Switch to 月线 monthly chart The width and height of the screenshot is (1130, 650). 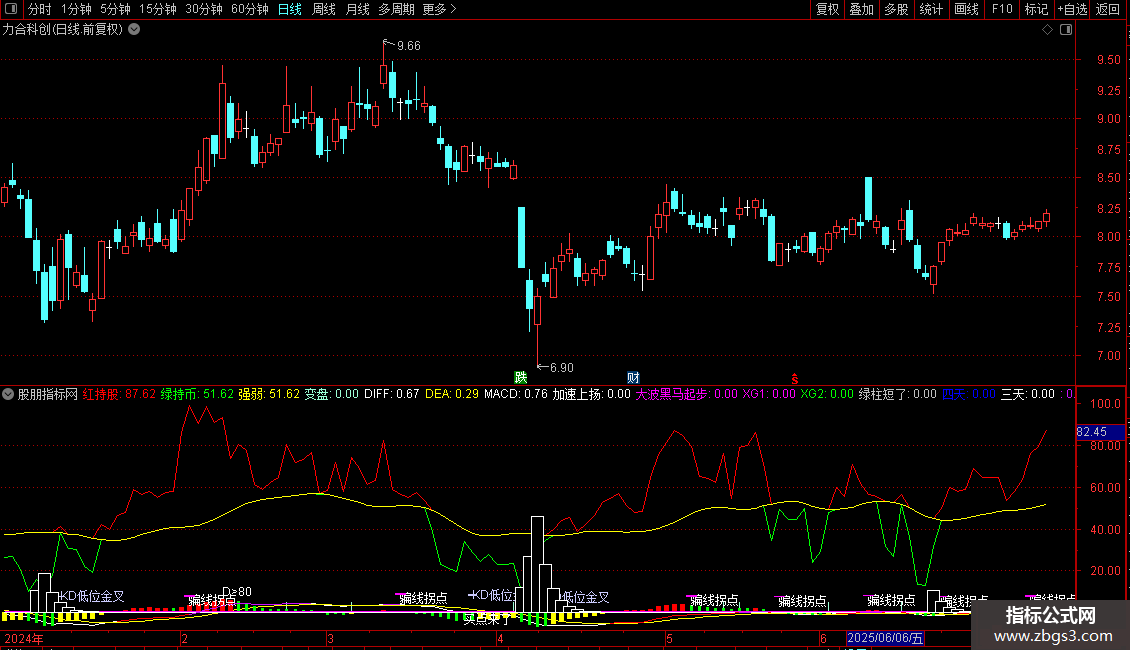357,9
